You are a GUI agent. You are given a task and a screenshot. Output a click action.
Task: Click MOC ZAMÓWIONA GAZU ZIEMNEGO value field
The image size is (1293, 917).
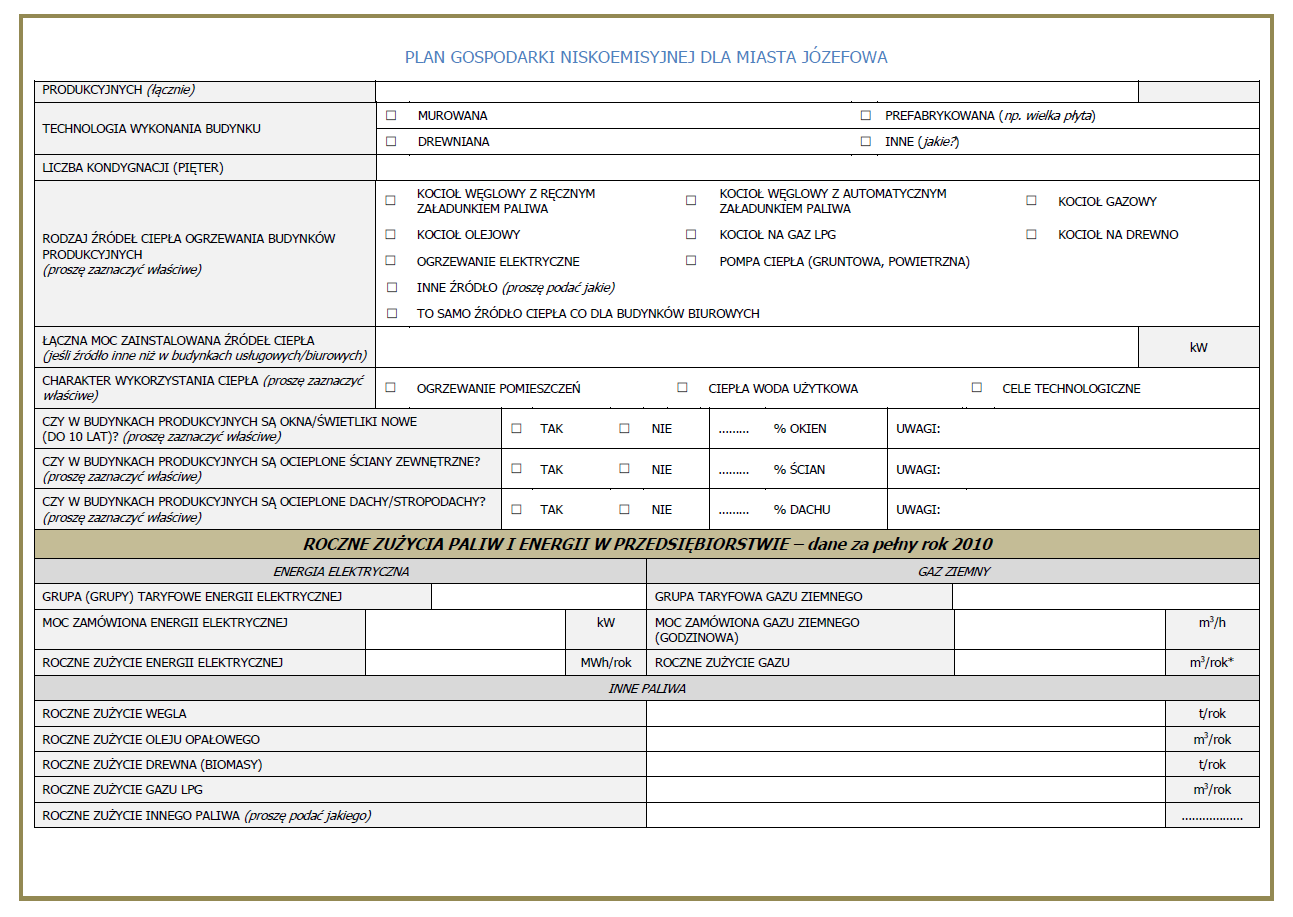(x=1061, y=629)
